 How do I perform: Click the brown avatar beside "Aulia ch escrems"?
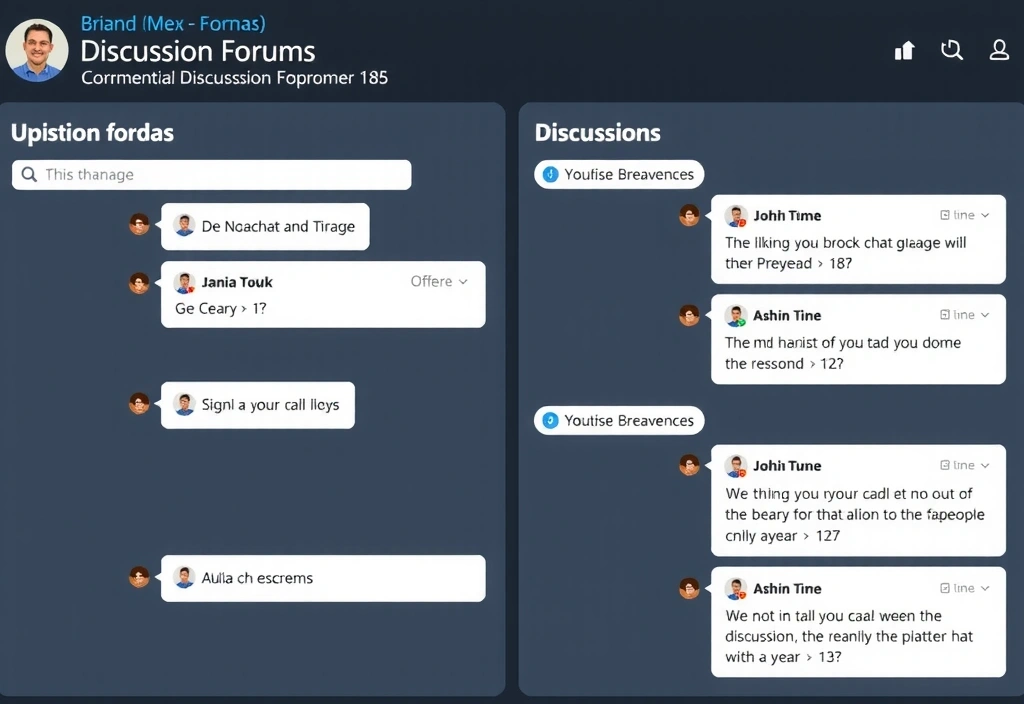(139, 577)
